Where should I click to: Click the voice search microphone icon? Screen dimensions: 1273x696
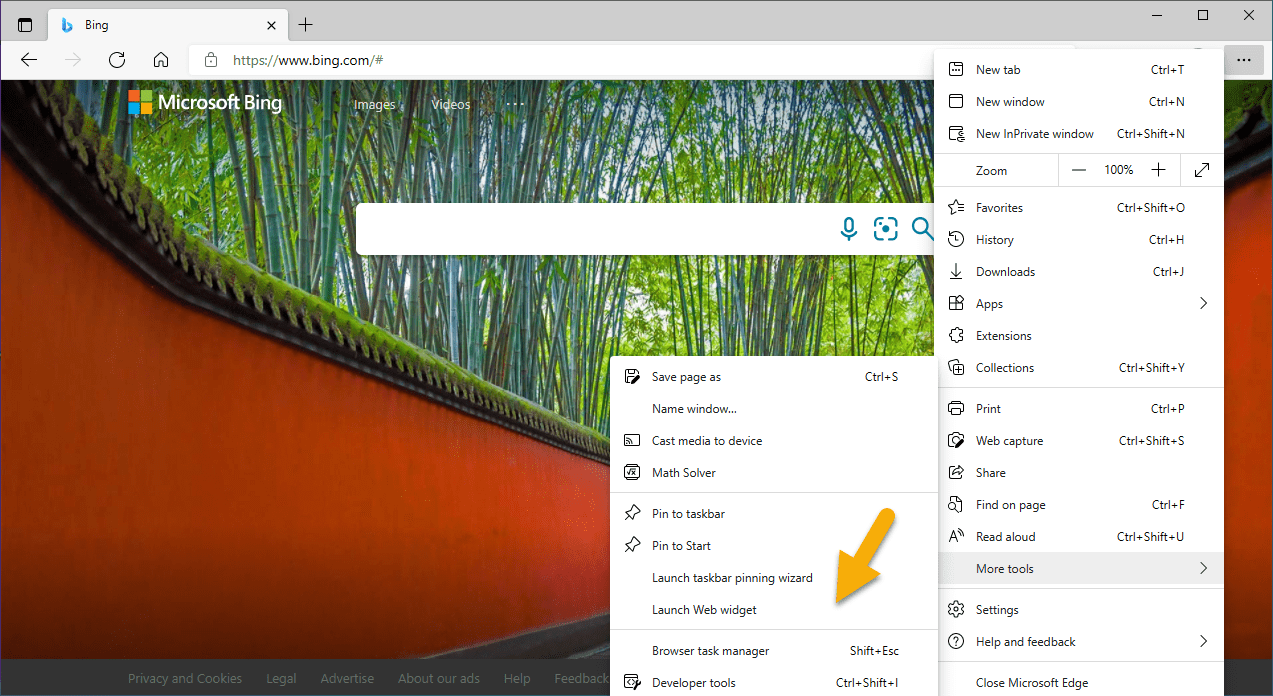pyautogui.click(x=848, y=229)
